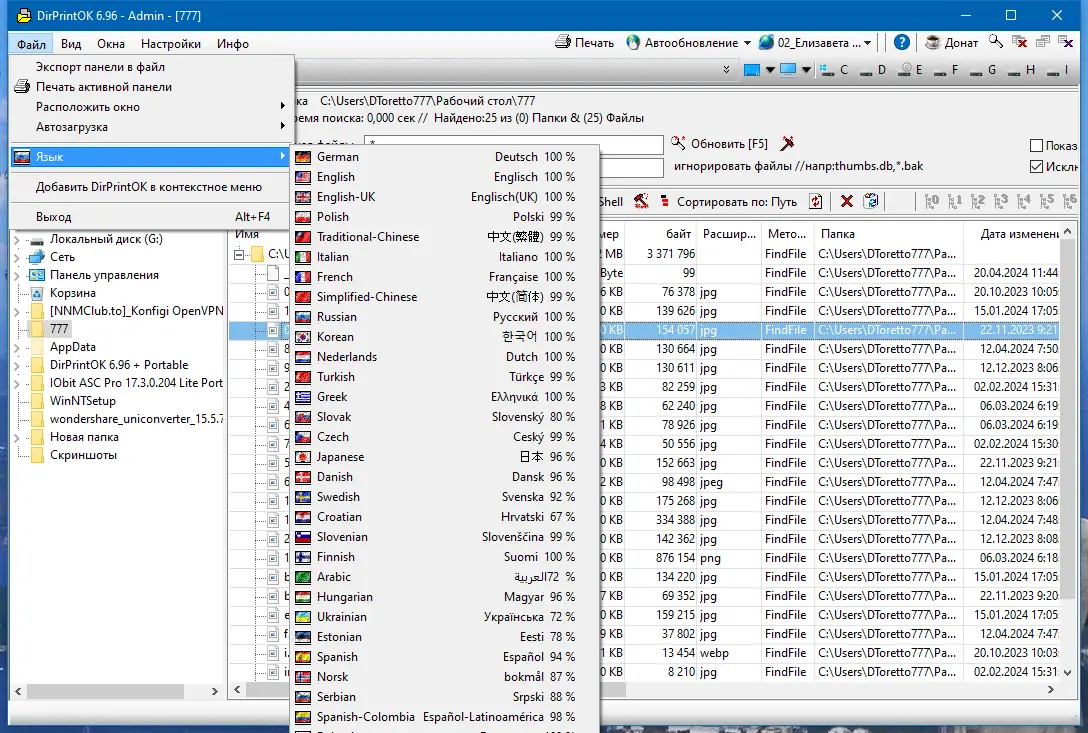Open drive F from drive toolbar
The image size is (1088, 733).
[946, 69]
